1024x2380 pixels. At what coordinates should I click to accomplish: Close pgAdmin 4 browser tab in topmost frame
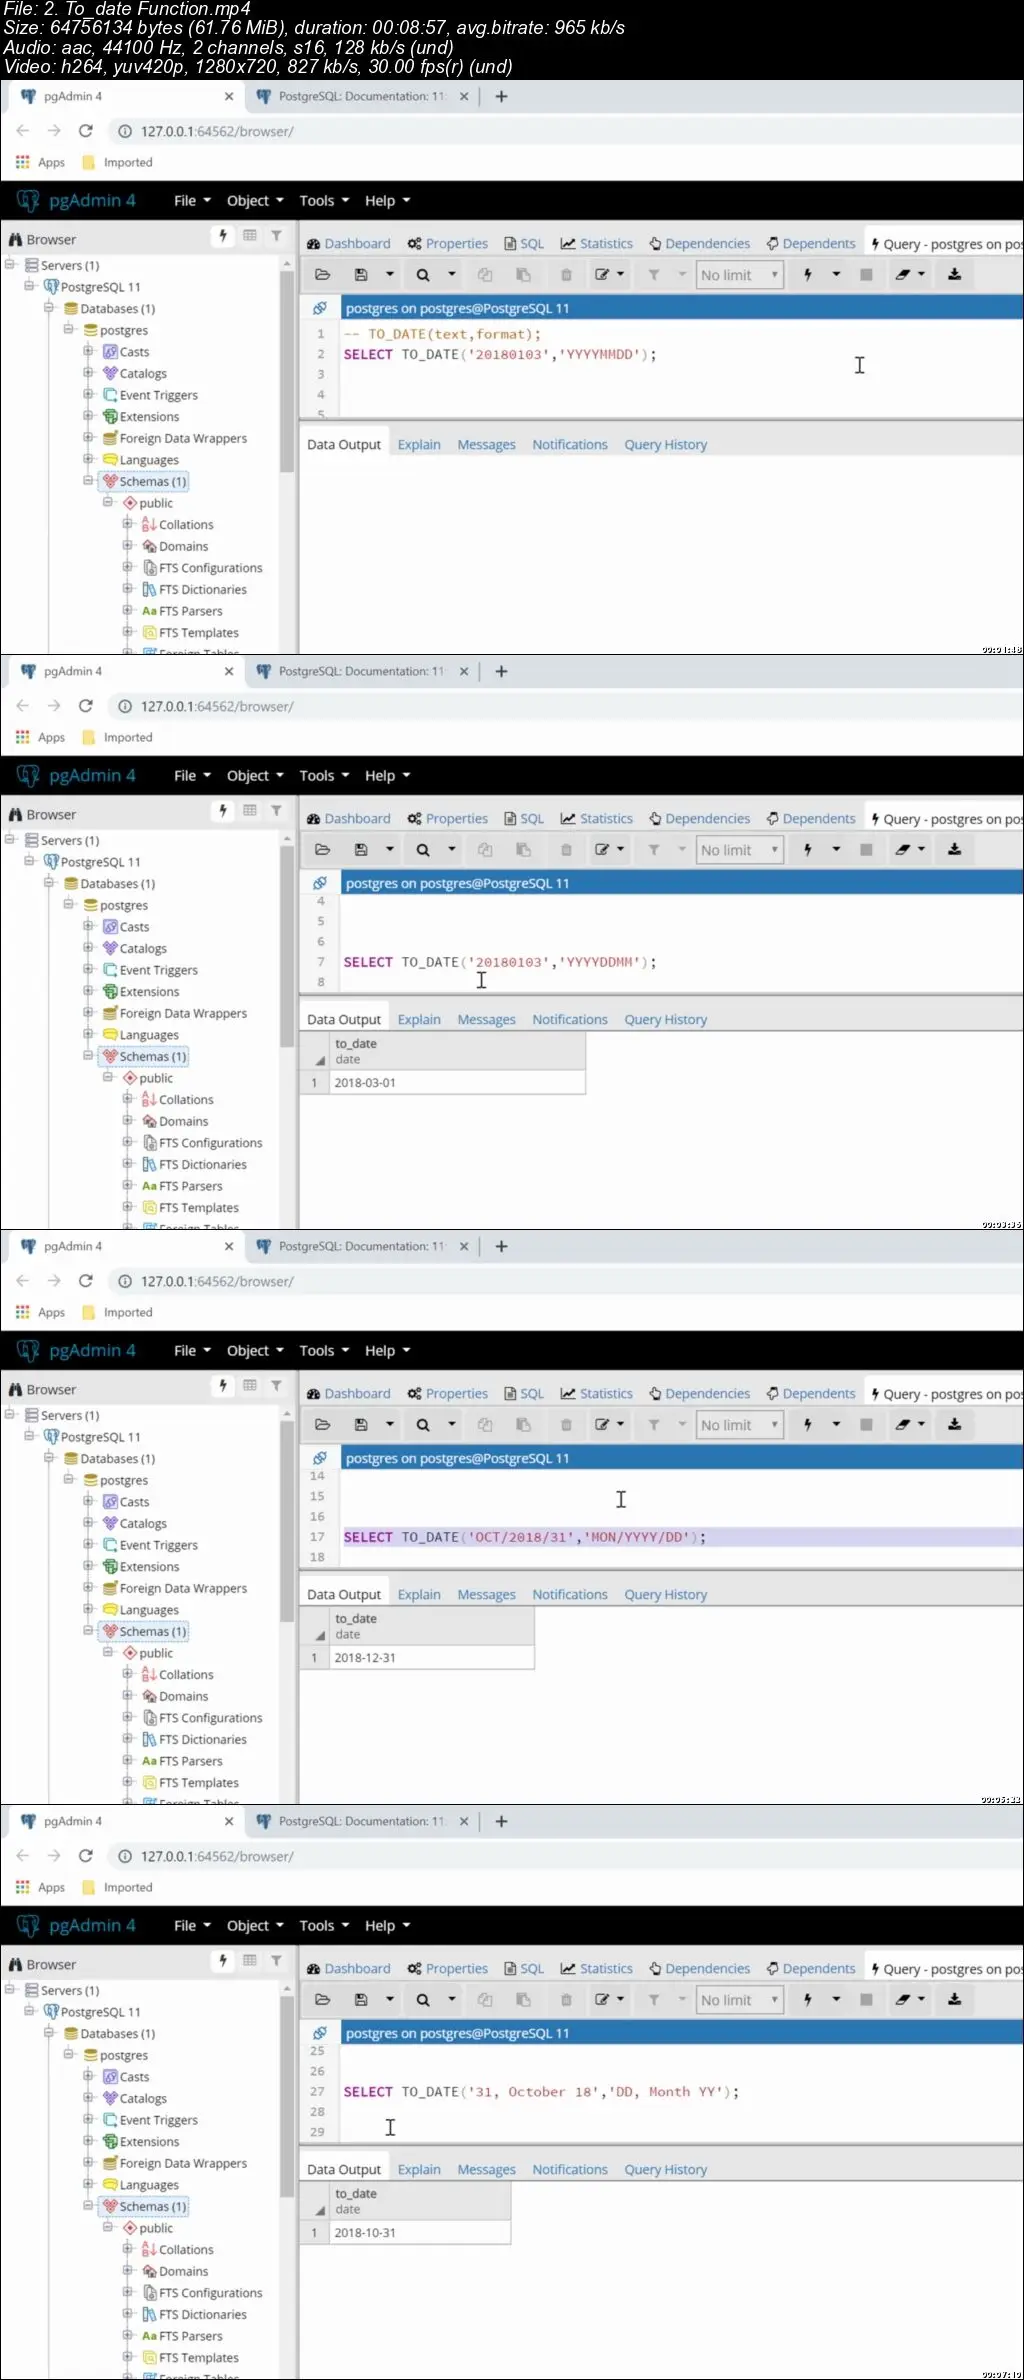pos(229,97)
